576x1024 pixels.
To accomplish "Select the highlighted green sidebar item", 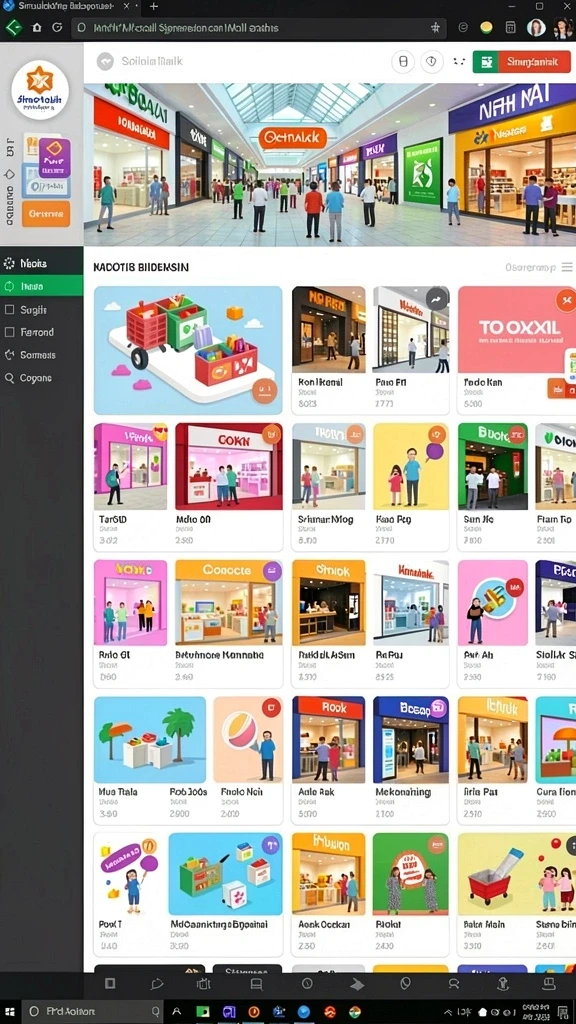I will coord(42,286).
